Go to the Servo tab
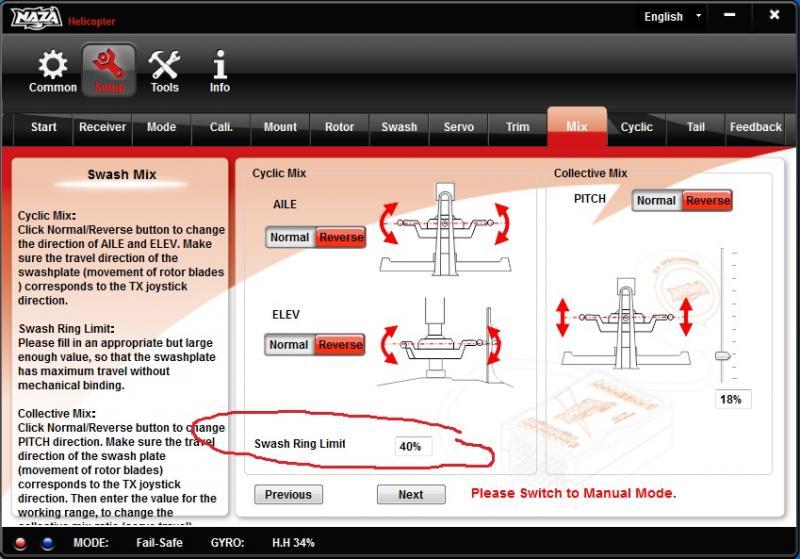Viewport: 800px width, 559px height. click(458, 127)
